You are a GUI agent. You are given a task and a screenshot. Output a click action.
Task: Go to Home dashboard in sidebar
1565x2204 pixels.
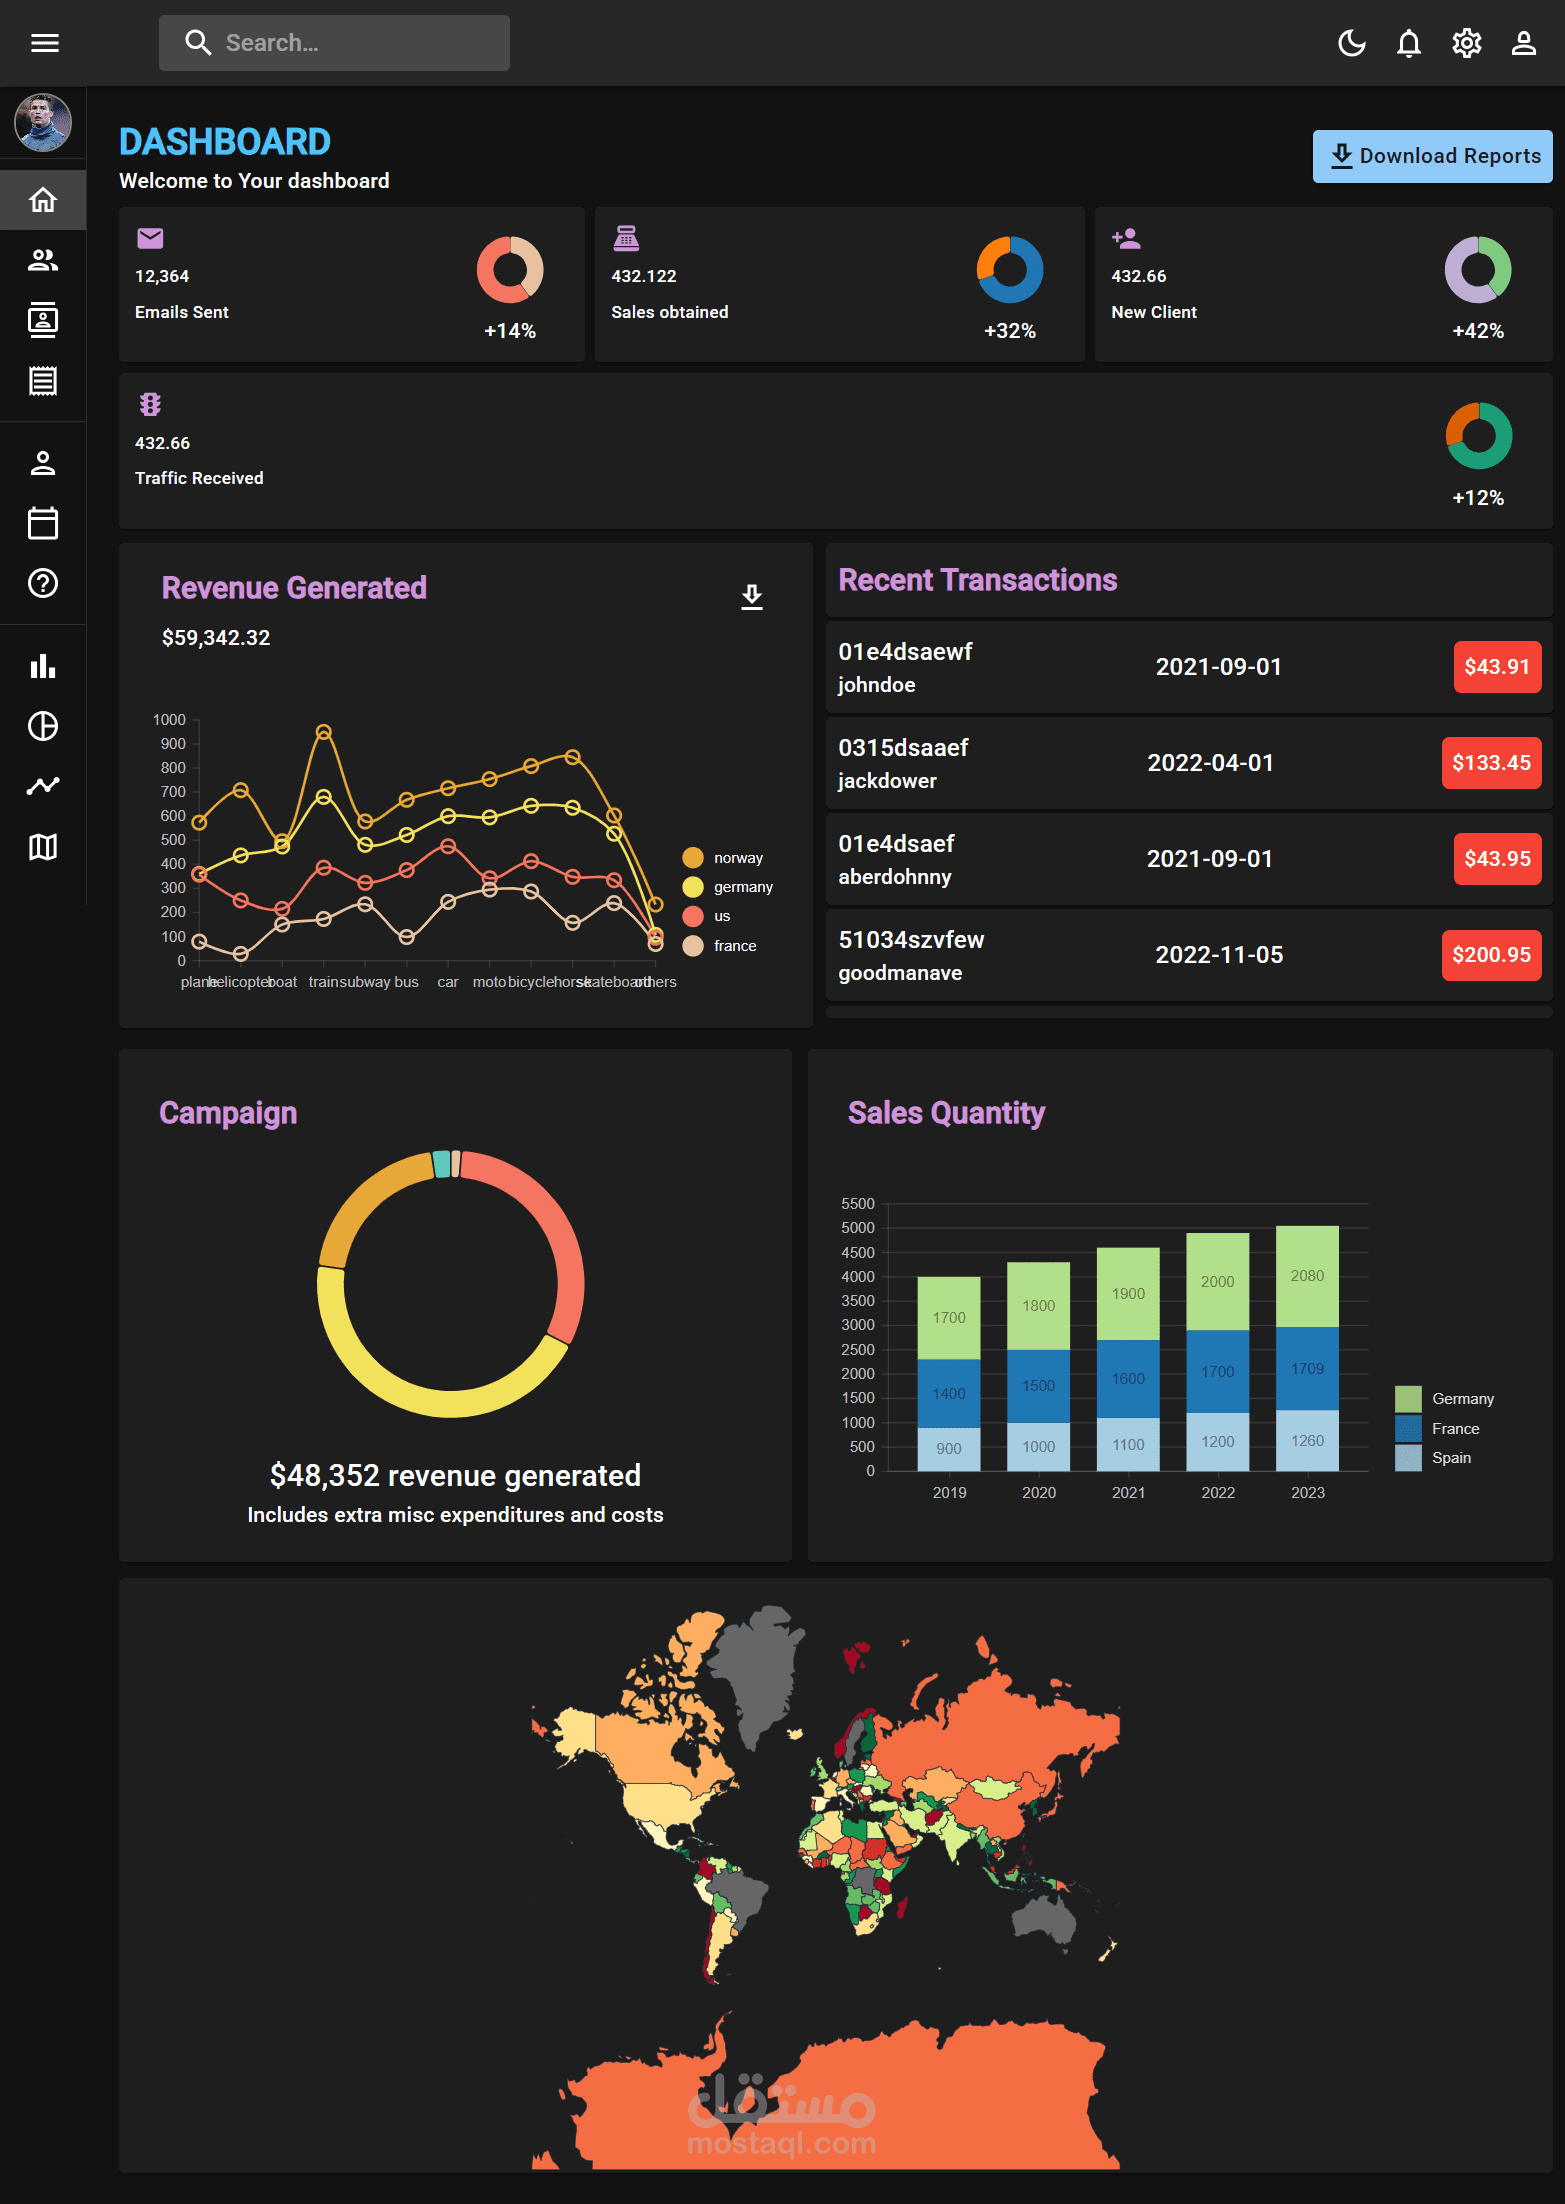point(43,200)
